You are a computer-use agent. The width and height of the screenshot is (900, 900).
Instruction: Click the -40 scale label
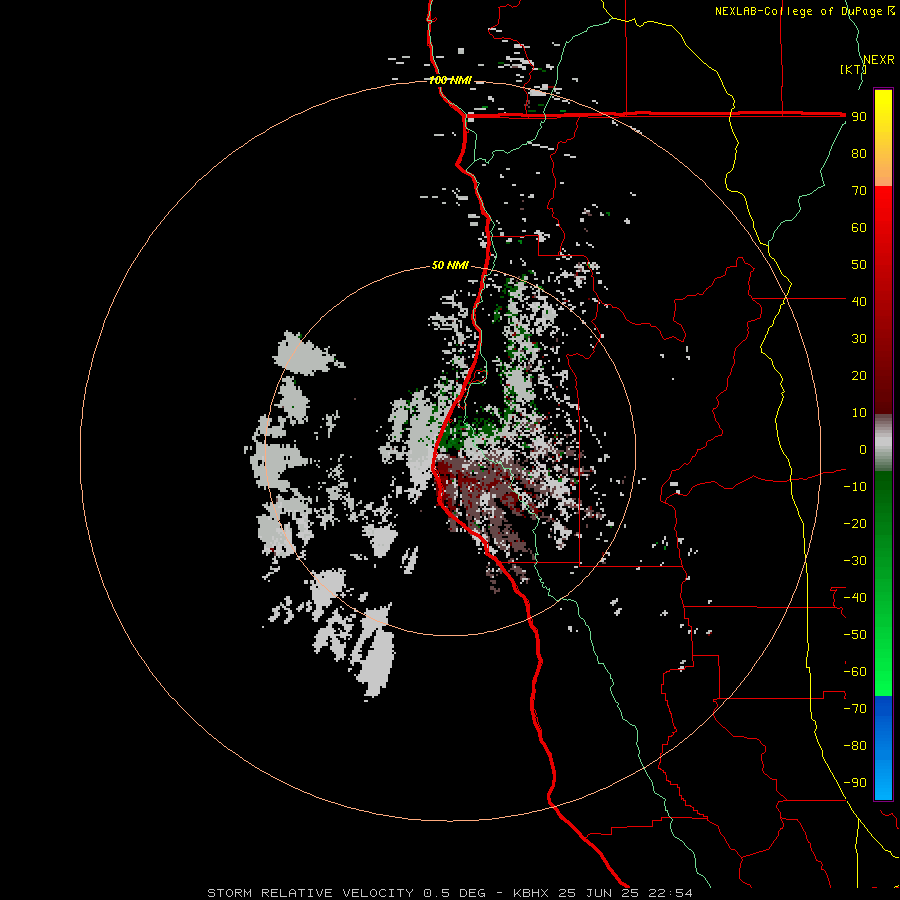[855, 598]
